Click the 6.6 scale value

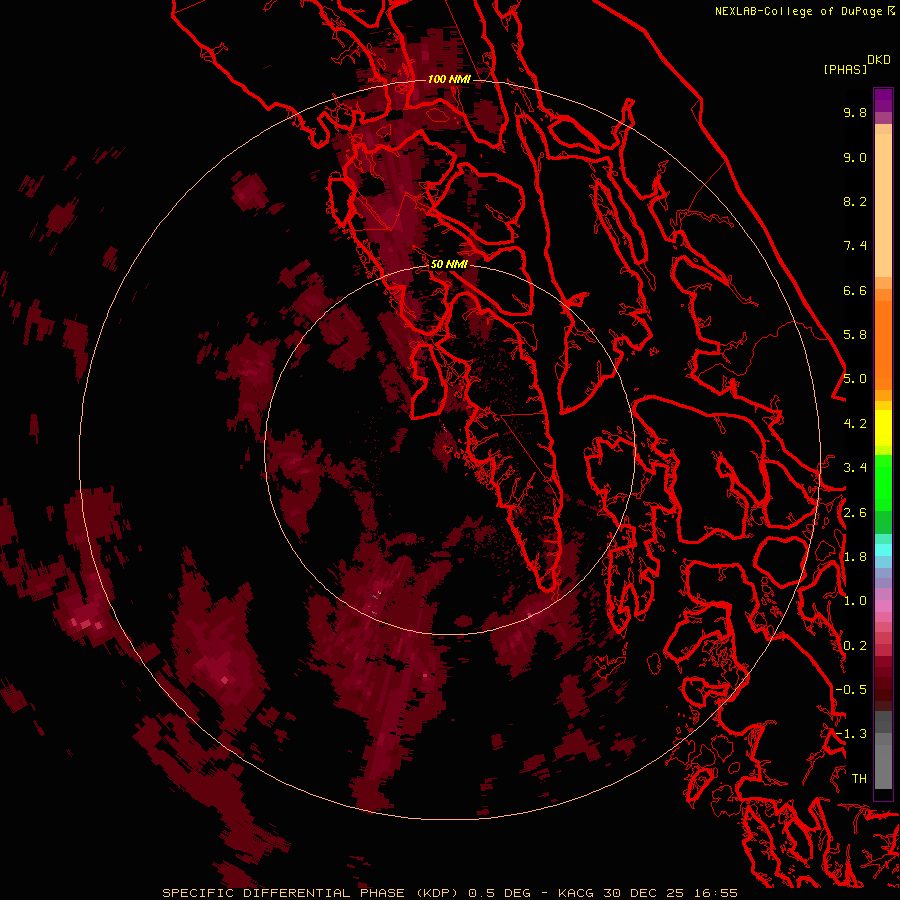coord(855,290)
